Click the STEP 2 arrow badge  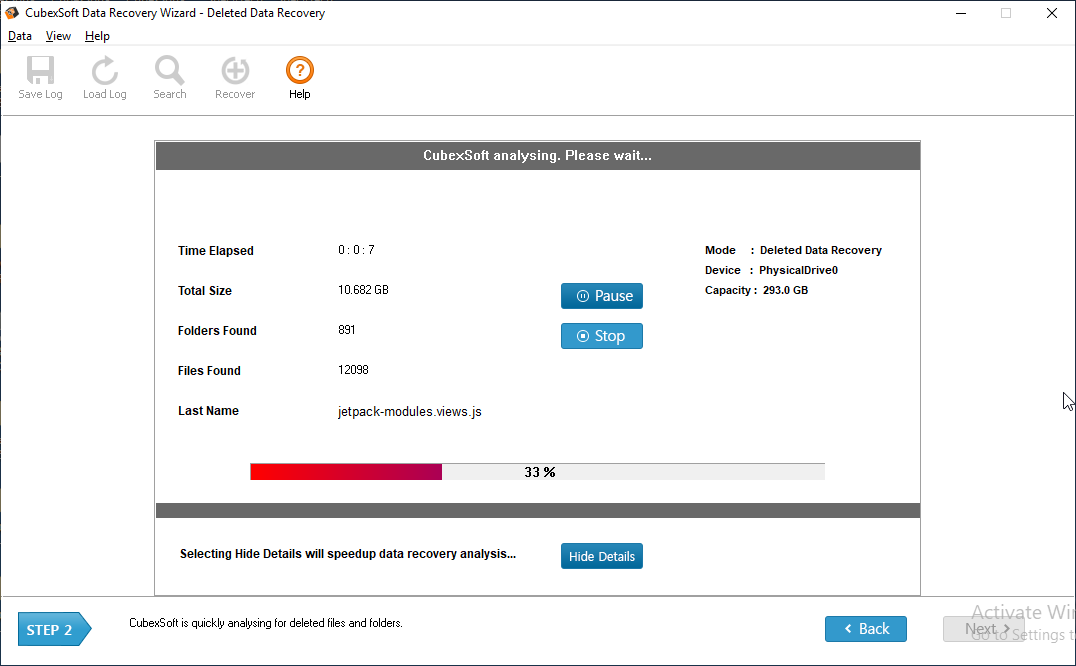[54, 630]
